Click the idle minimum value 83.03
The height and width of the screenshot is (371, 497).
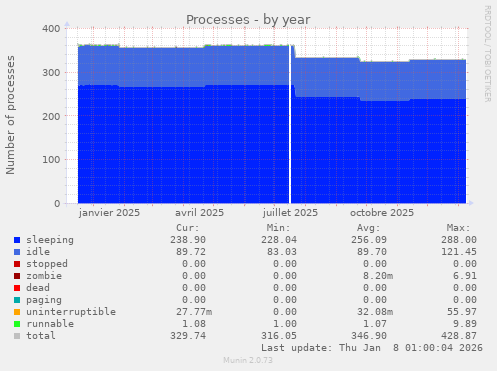point(282,252)
